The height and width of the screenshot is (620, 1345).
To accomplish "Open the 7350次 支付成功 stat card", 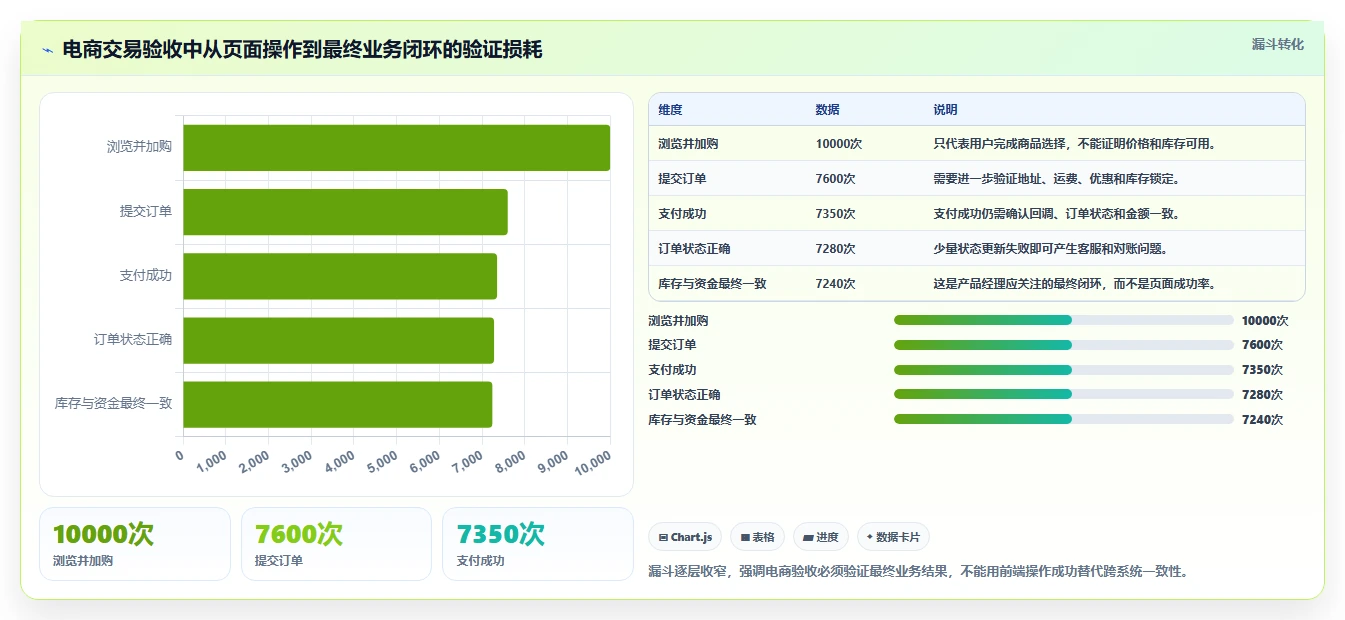I will pos(538,544).
